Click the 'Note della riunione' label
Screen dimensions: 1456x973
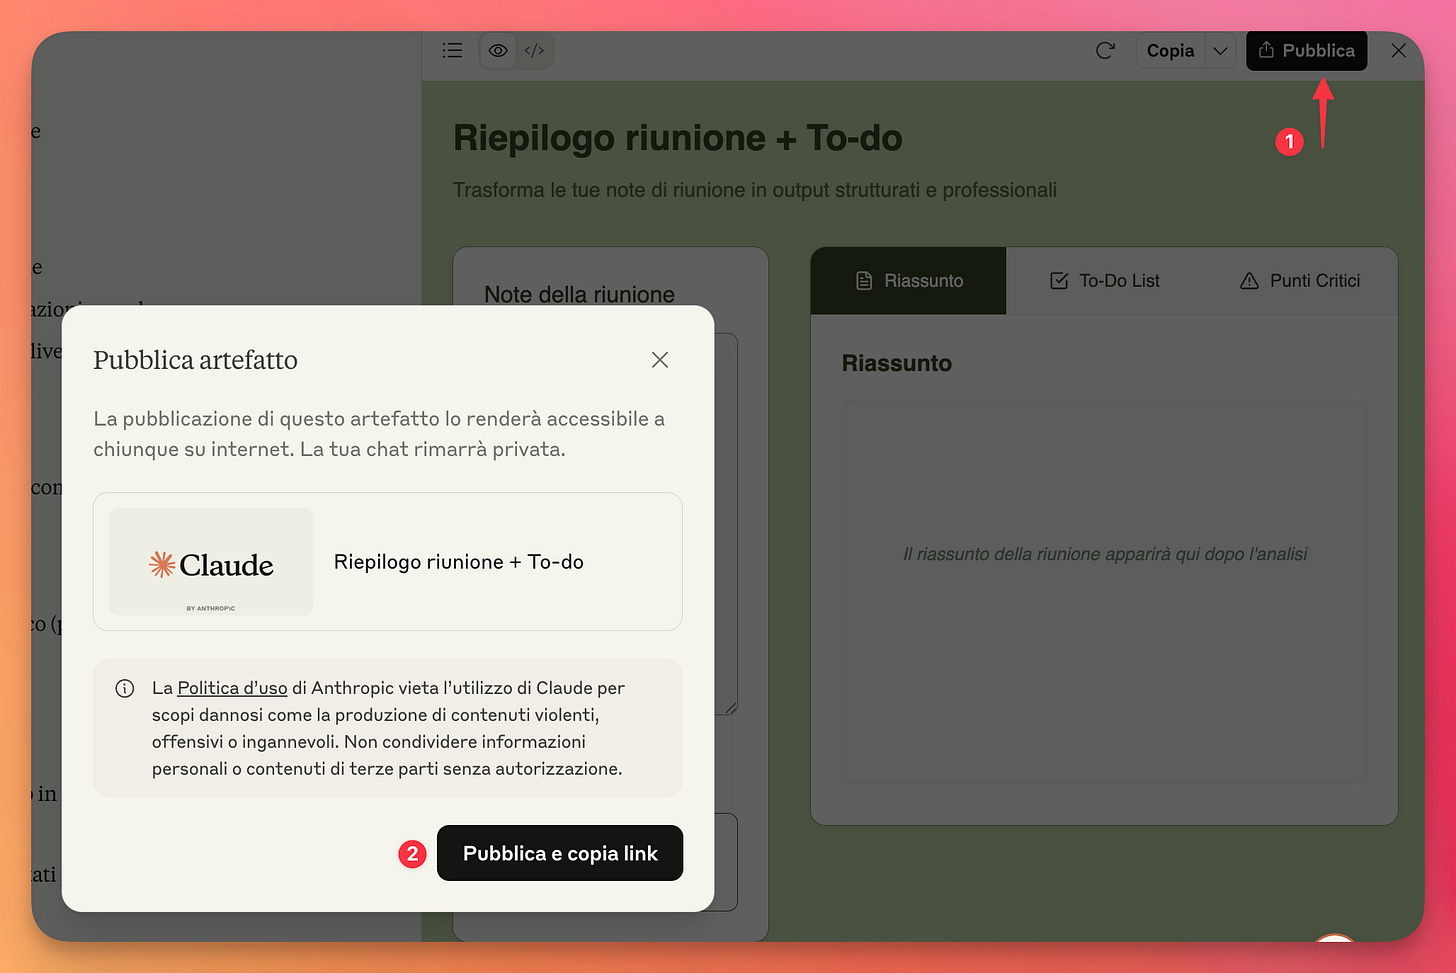pyautogui.click(x=579, y=294)
